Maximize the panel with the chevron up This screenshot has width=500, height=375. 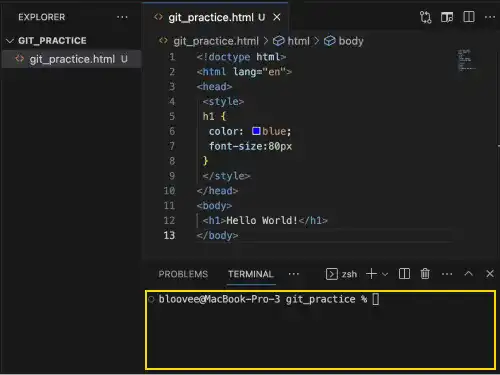click(469, 274)
